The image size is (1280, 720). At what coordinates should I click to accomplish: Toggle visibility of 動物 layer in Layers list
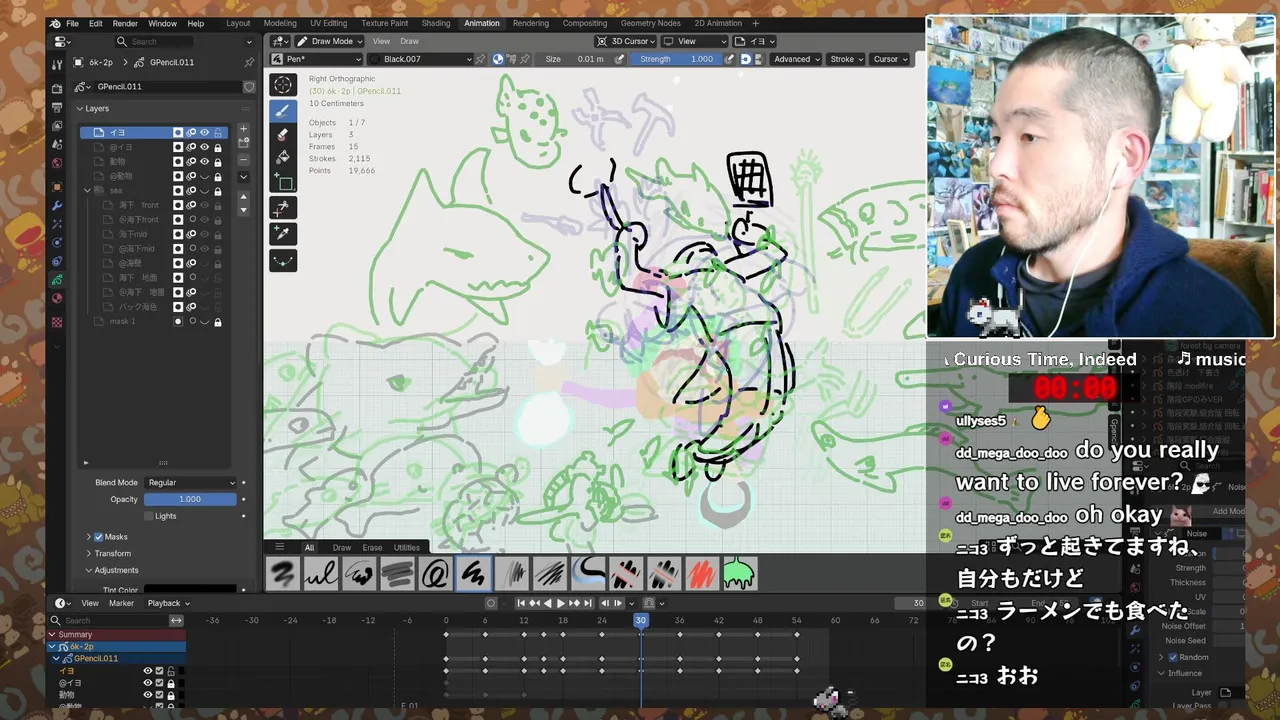204,161
